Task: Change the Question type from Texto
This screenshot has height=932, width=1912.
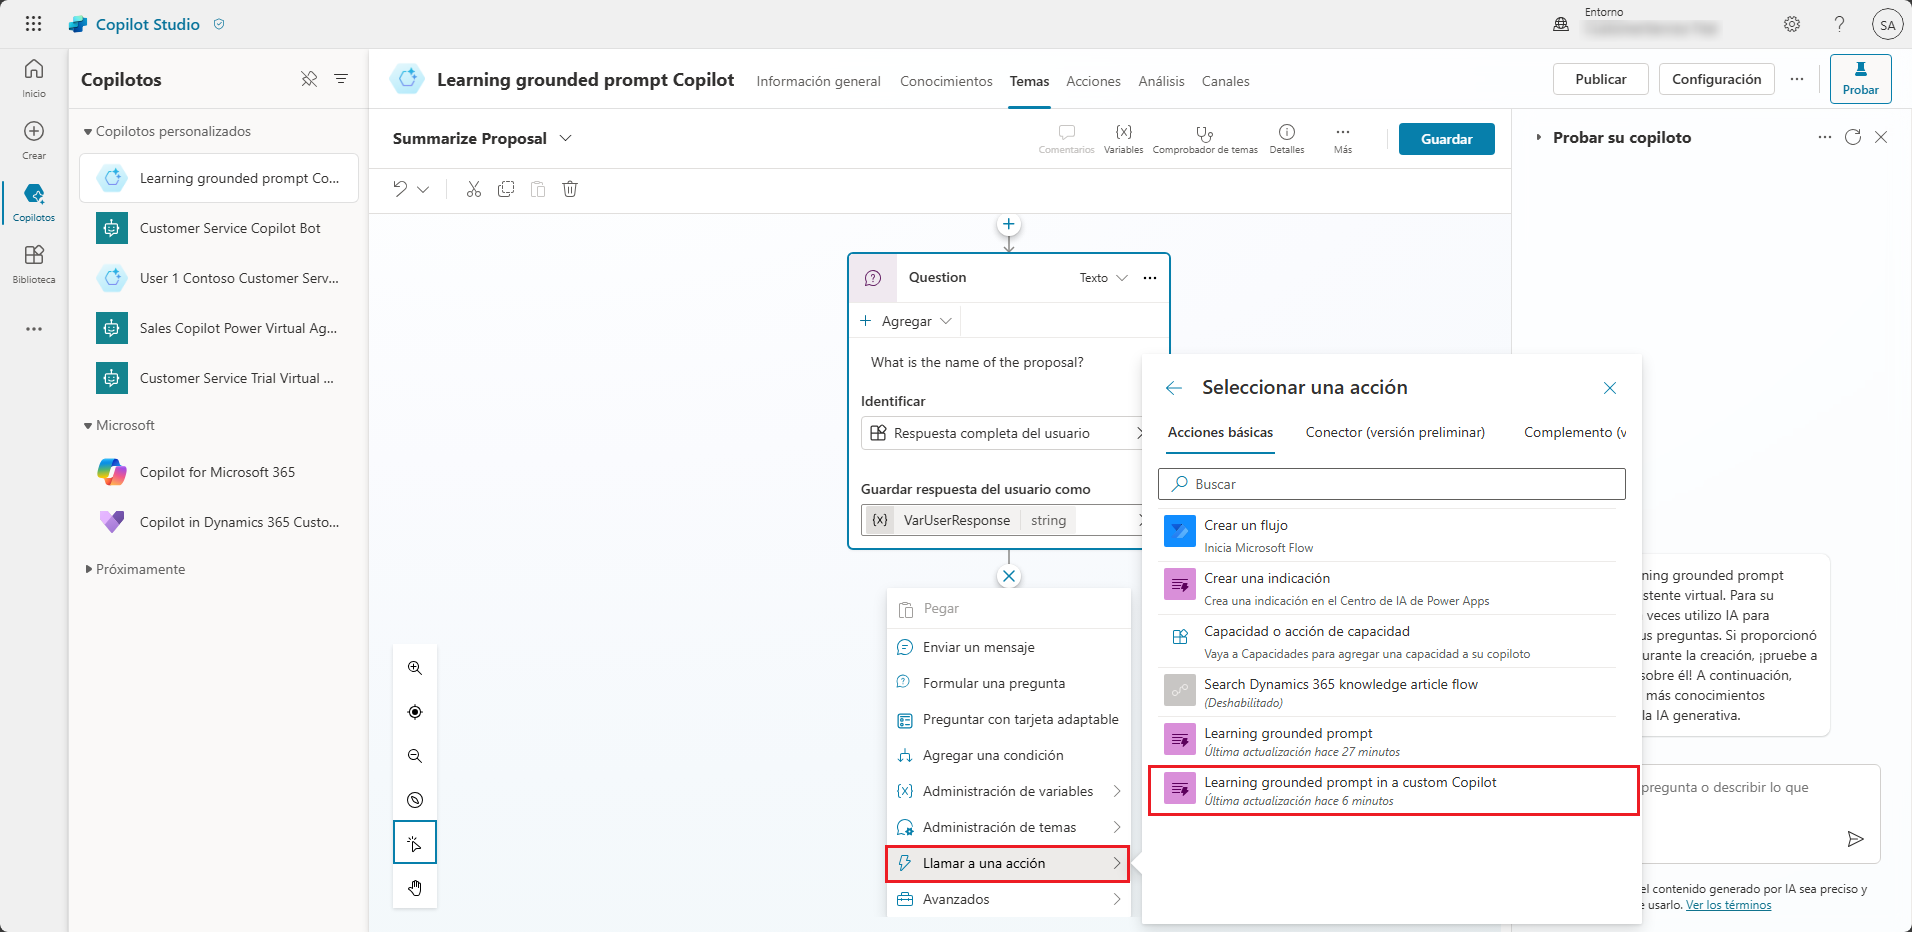Action: click(1103, 278)
